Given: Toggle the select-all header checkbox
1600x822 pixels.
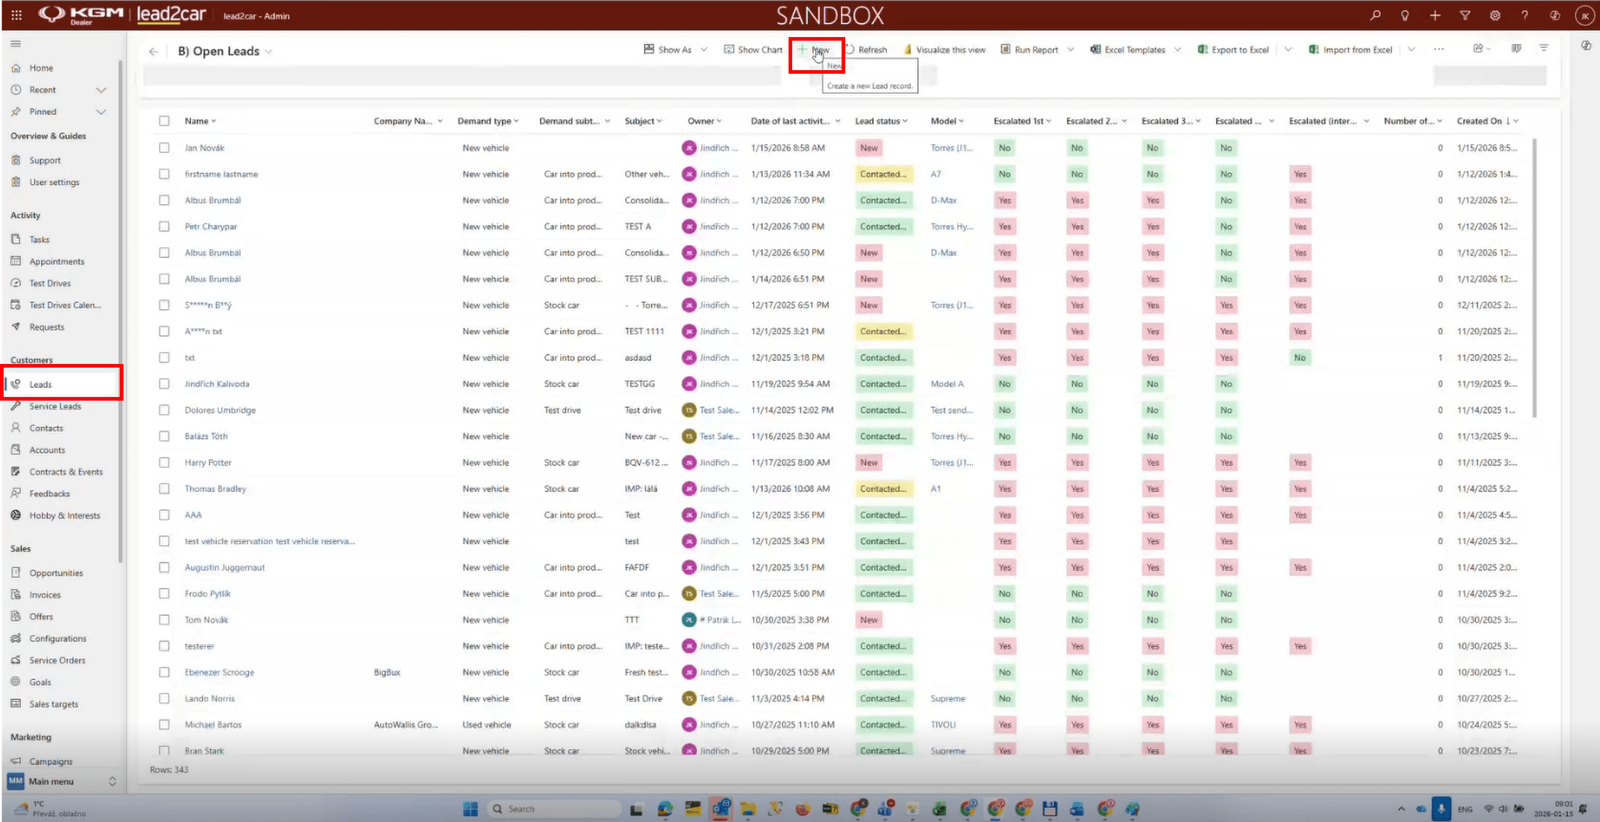Looking at the screenshot, I should coord(164,121).
